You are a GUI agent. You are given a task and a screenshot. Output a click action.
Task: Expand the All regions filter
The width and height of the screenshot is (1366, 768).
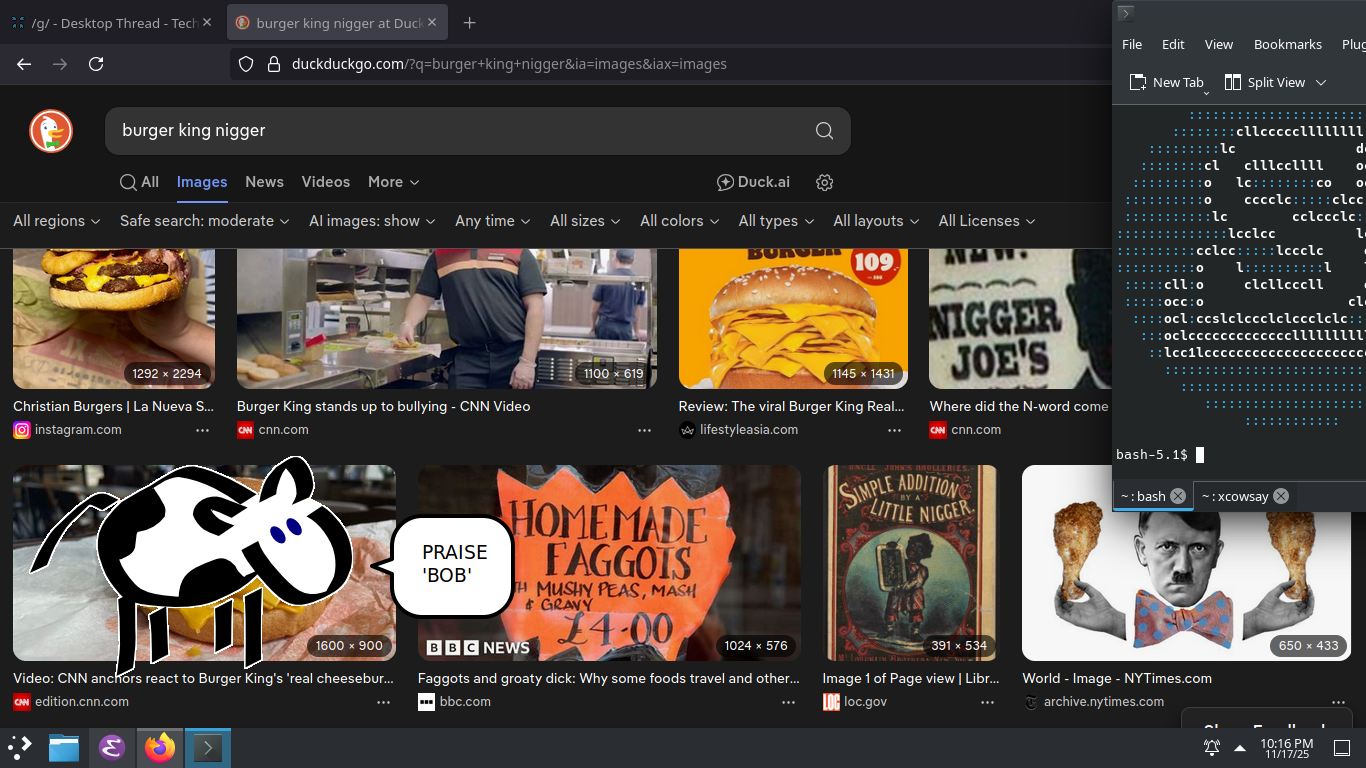[57, 221]
